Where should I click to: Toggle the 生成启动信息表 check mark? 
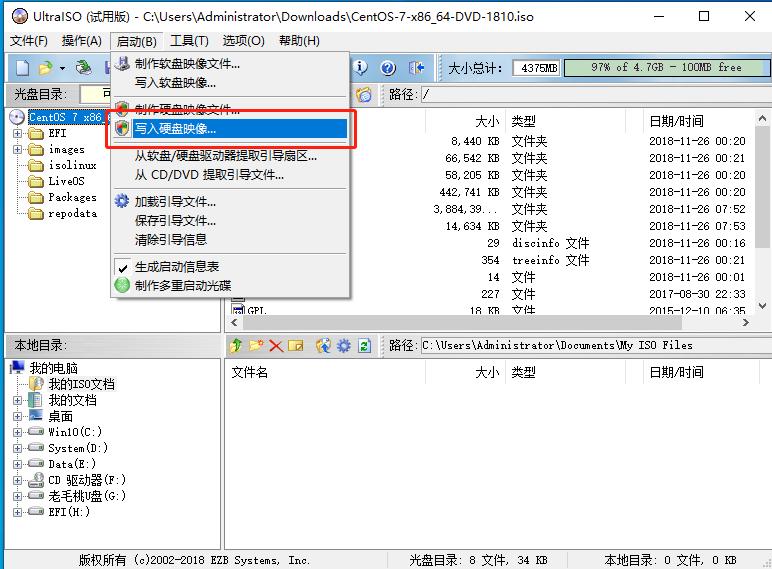[x=123, y=267]
